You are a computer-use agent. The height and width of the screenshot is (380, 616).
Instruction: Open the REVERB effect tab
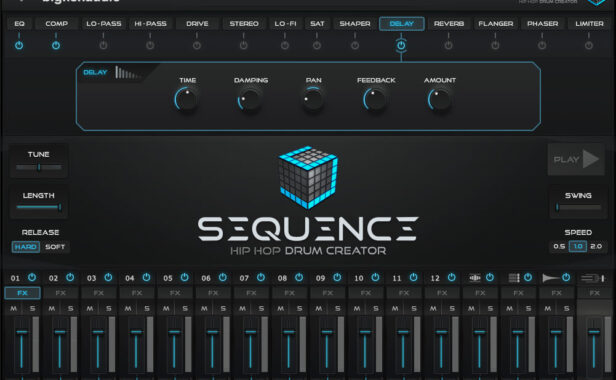point(449,24)
